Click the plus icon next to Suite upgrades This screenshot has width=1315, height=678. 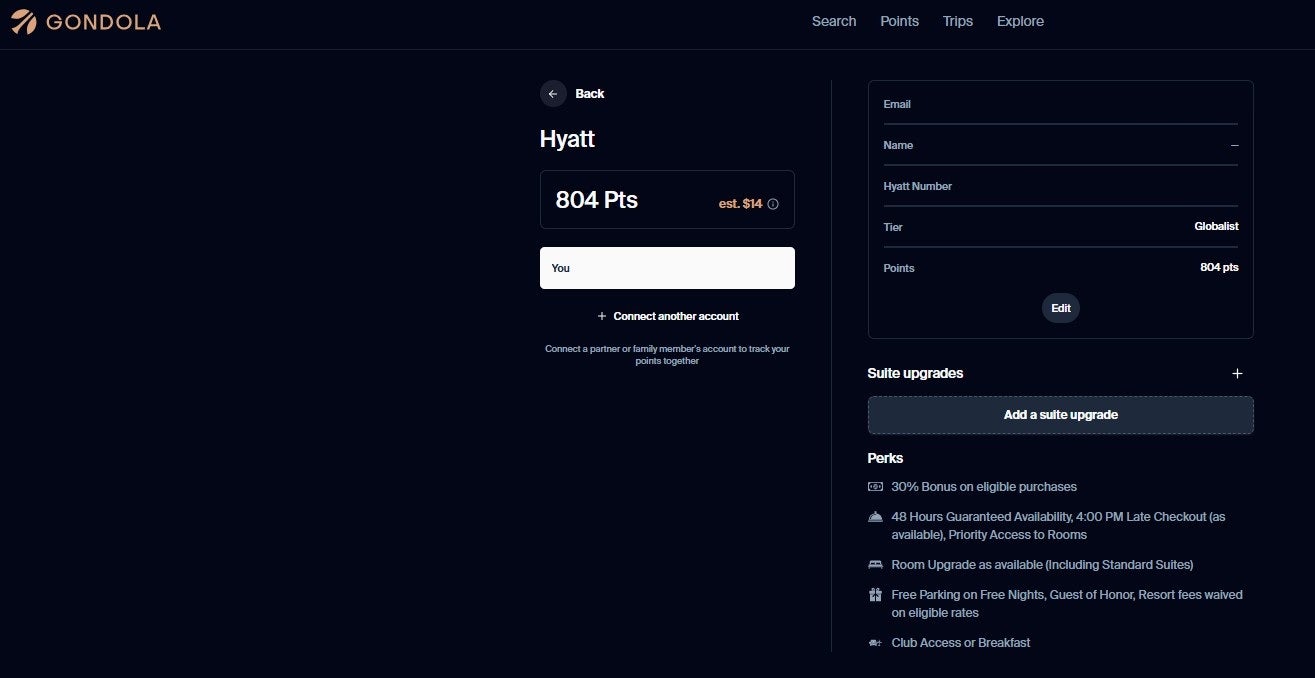pyautogui.click(x=1237, y=373)
